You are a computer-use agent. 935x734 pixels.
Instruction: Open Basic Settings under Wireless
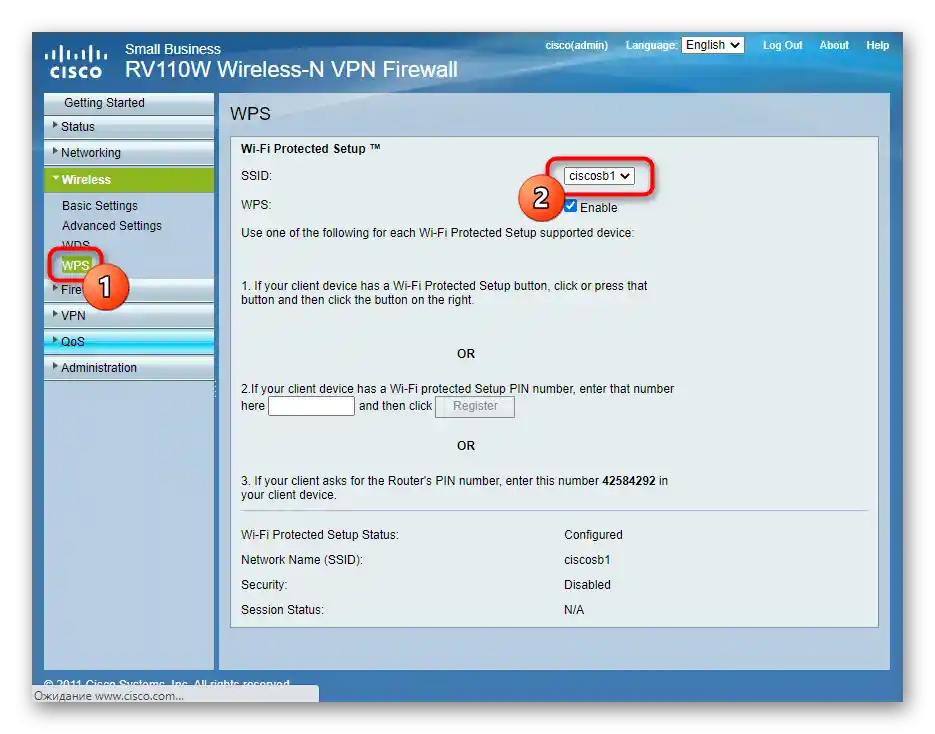[100, 206]
